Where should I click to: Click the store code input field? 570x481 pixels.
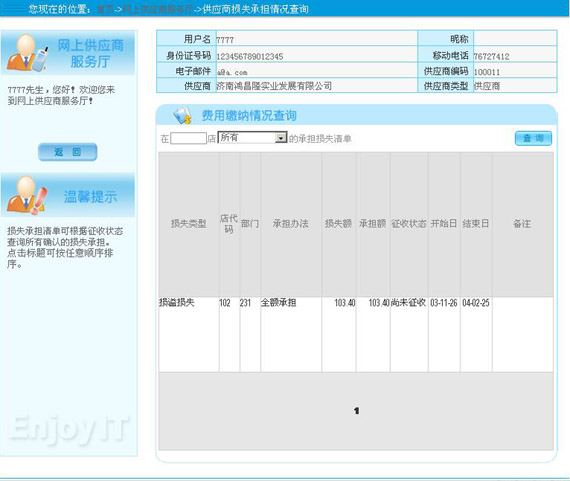(188, 138)
